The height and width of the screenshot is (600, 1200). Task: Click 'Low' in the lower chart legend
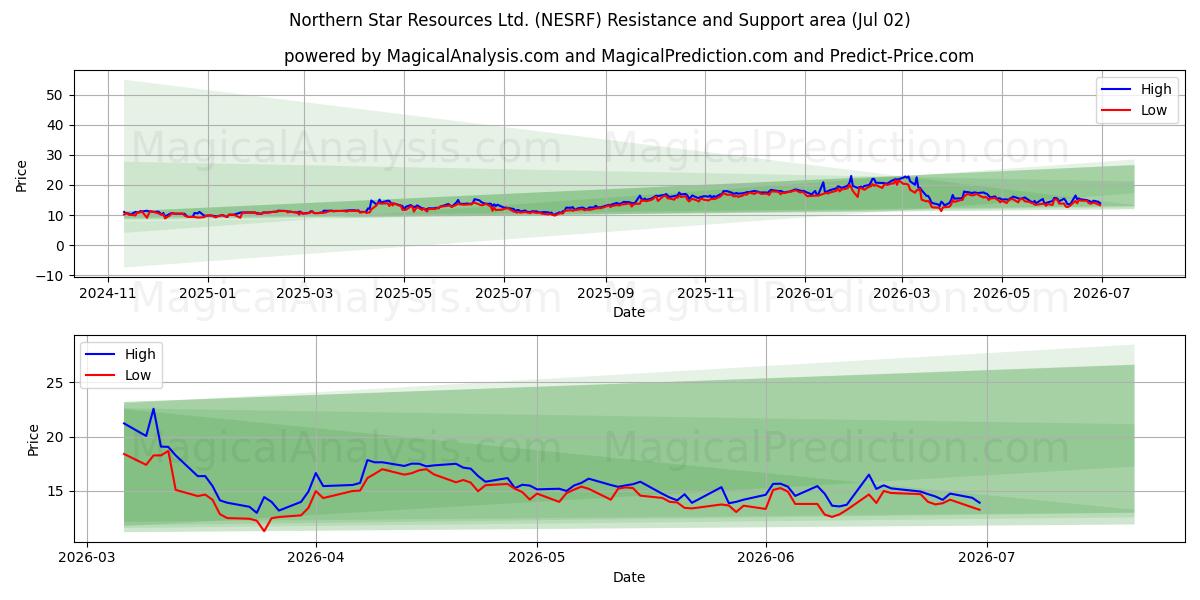(139, 375)
